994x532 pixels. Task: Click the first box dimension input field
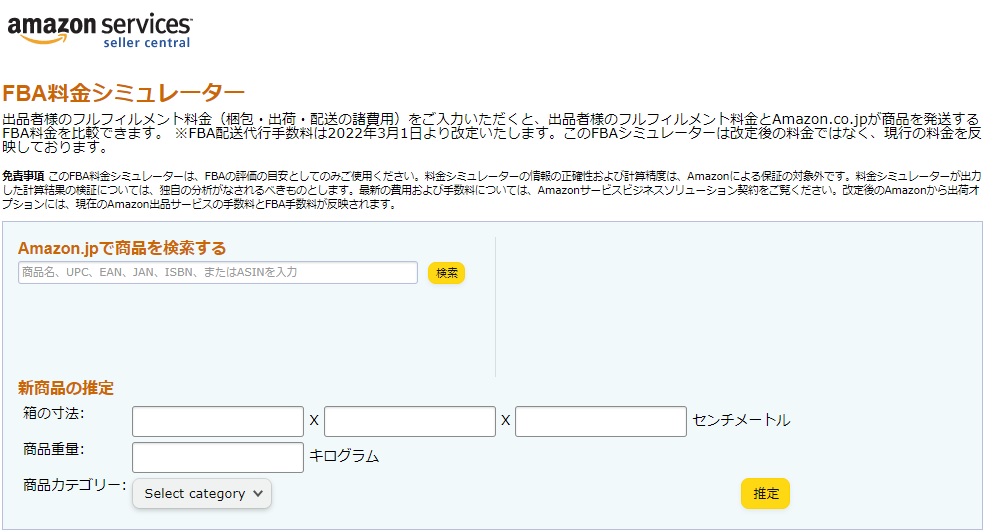(x=217, y=421)
